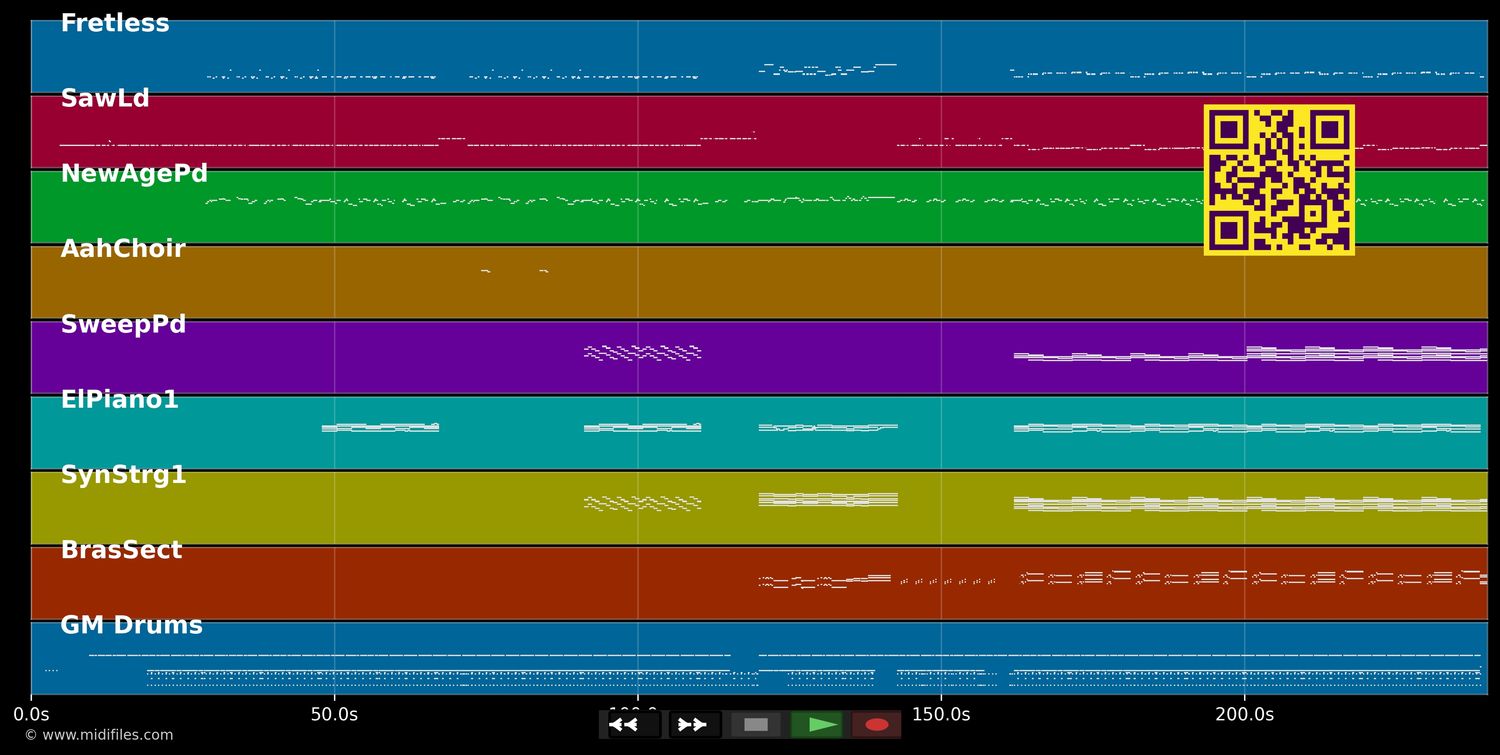Viewport: 1500px width, 755px height.
Task: Click the BrasSect track label
Action: coord(121,549)
